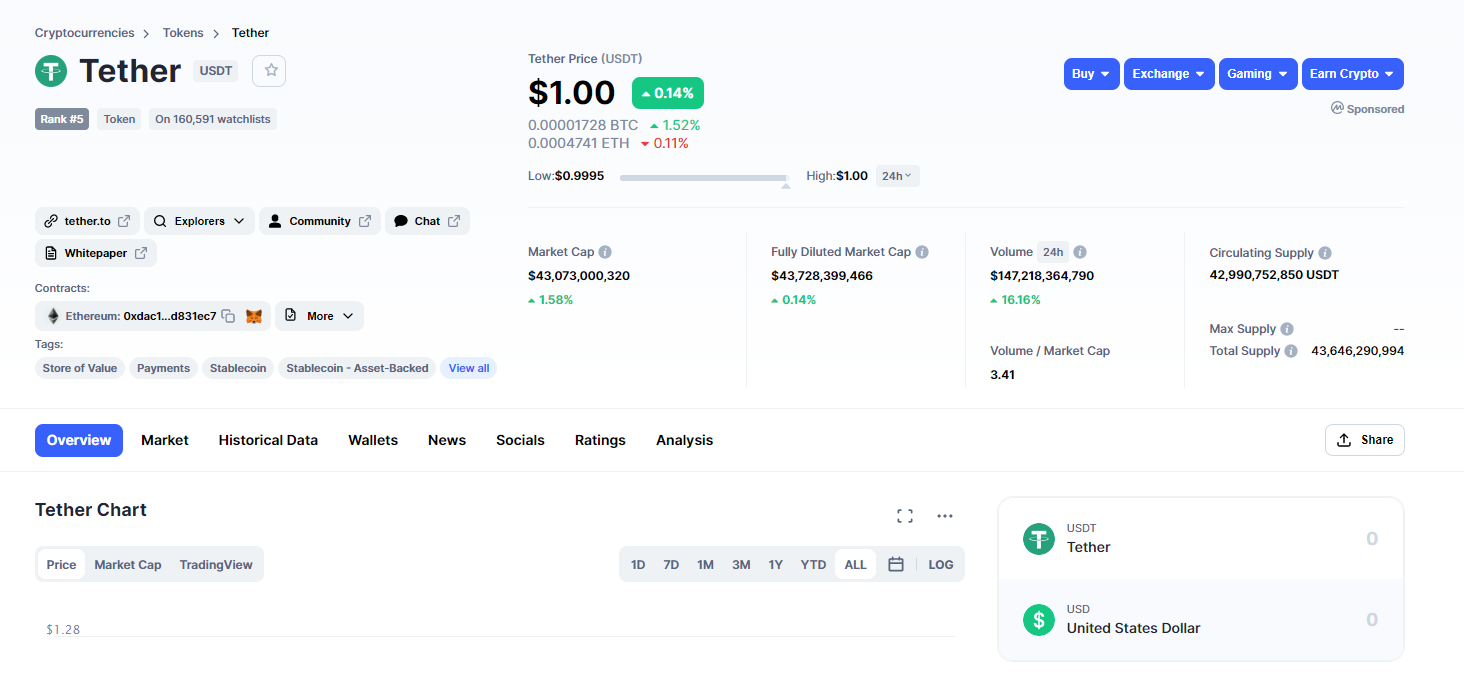Click the Stablecoin - Asset-Backed tag
The height and width of the screenshot is (678, 1464).
pos(357,368)
